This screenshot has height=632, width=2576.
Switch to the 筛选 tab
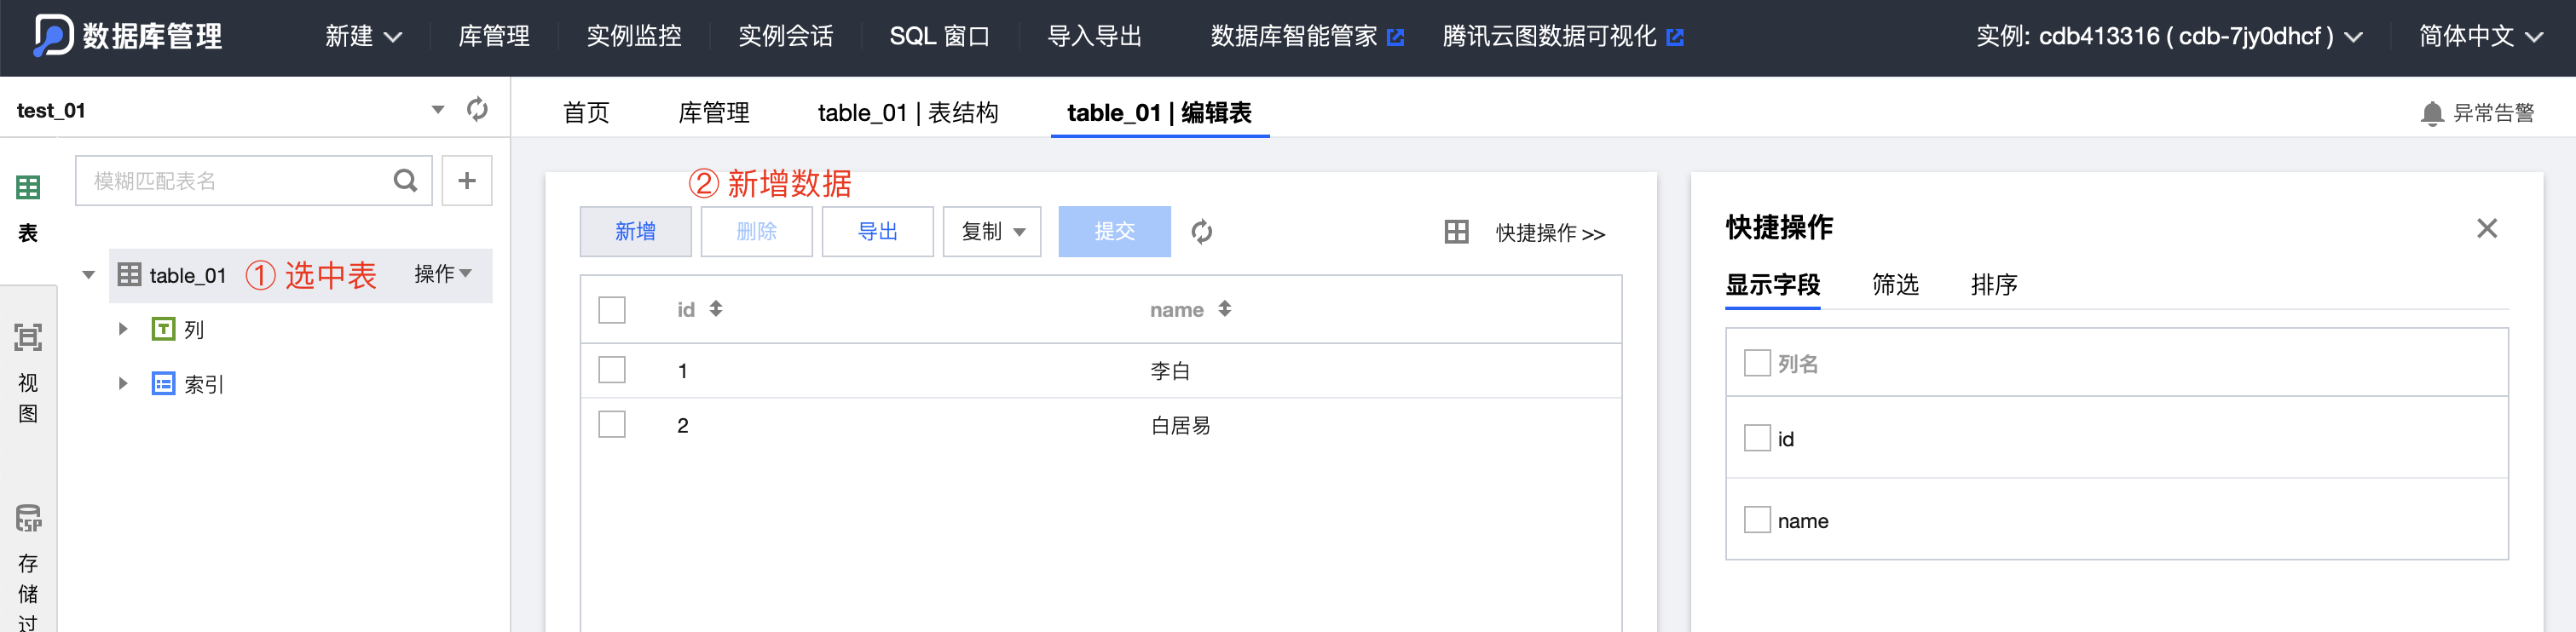(1895, 285)
